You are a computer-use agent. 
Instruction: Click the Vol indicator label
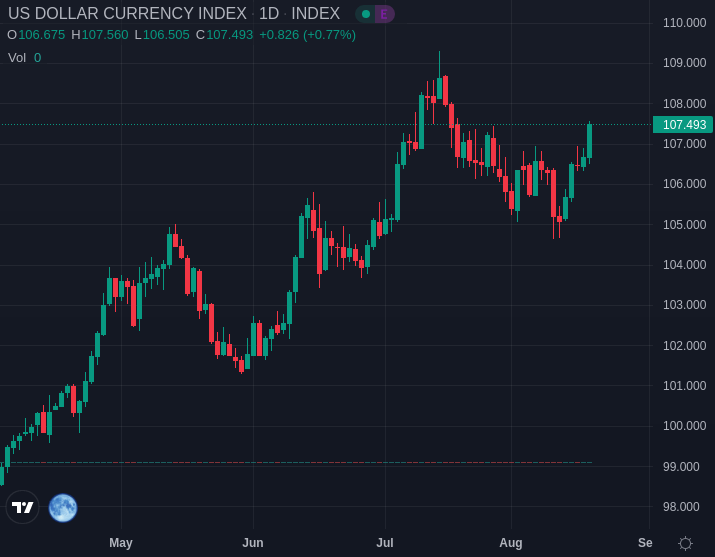[17, 58]
